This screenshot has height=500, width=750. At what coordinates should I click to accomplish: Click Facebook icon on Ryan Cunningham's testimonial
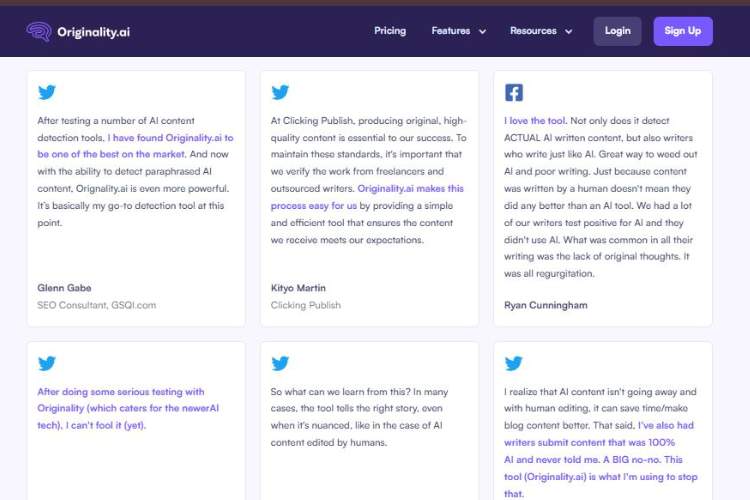tap(513, 93)
